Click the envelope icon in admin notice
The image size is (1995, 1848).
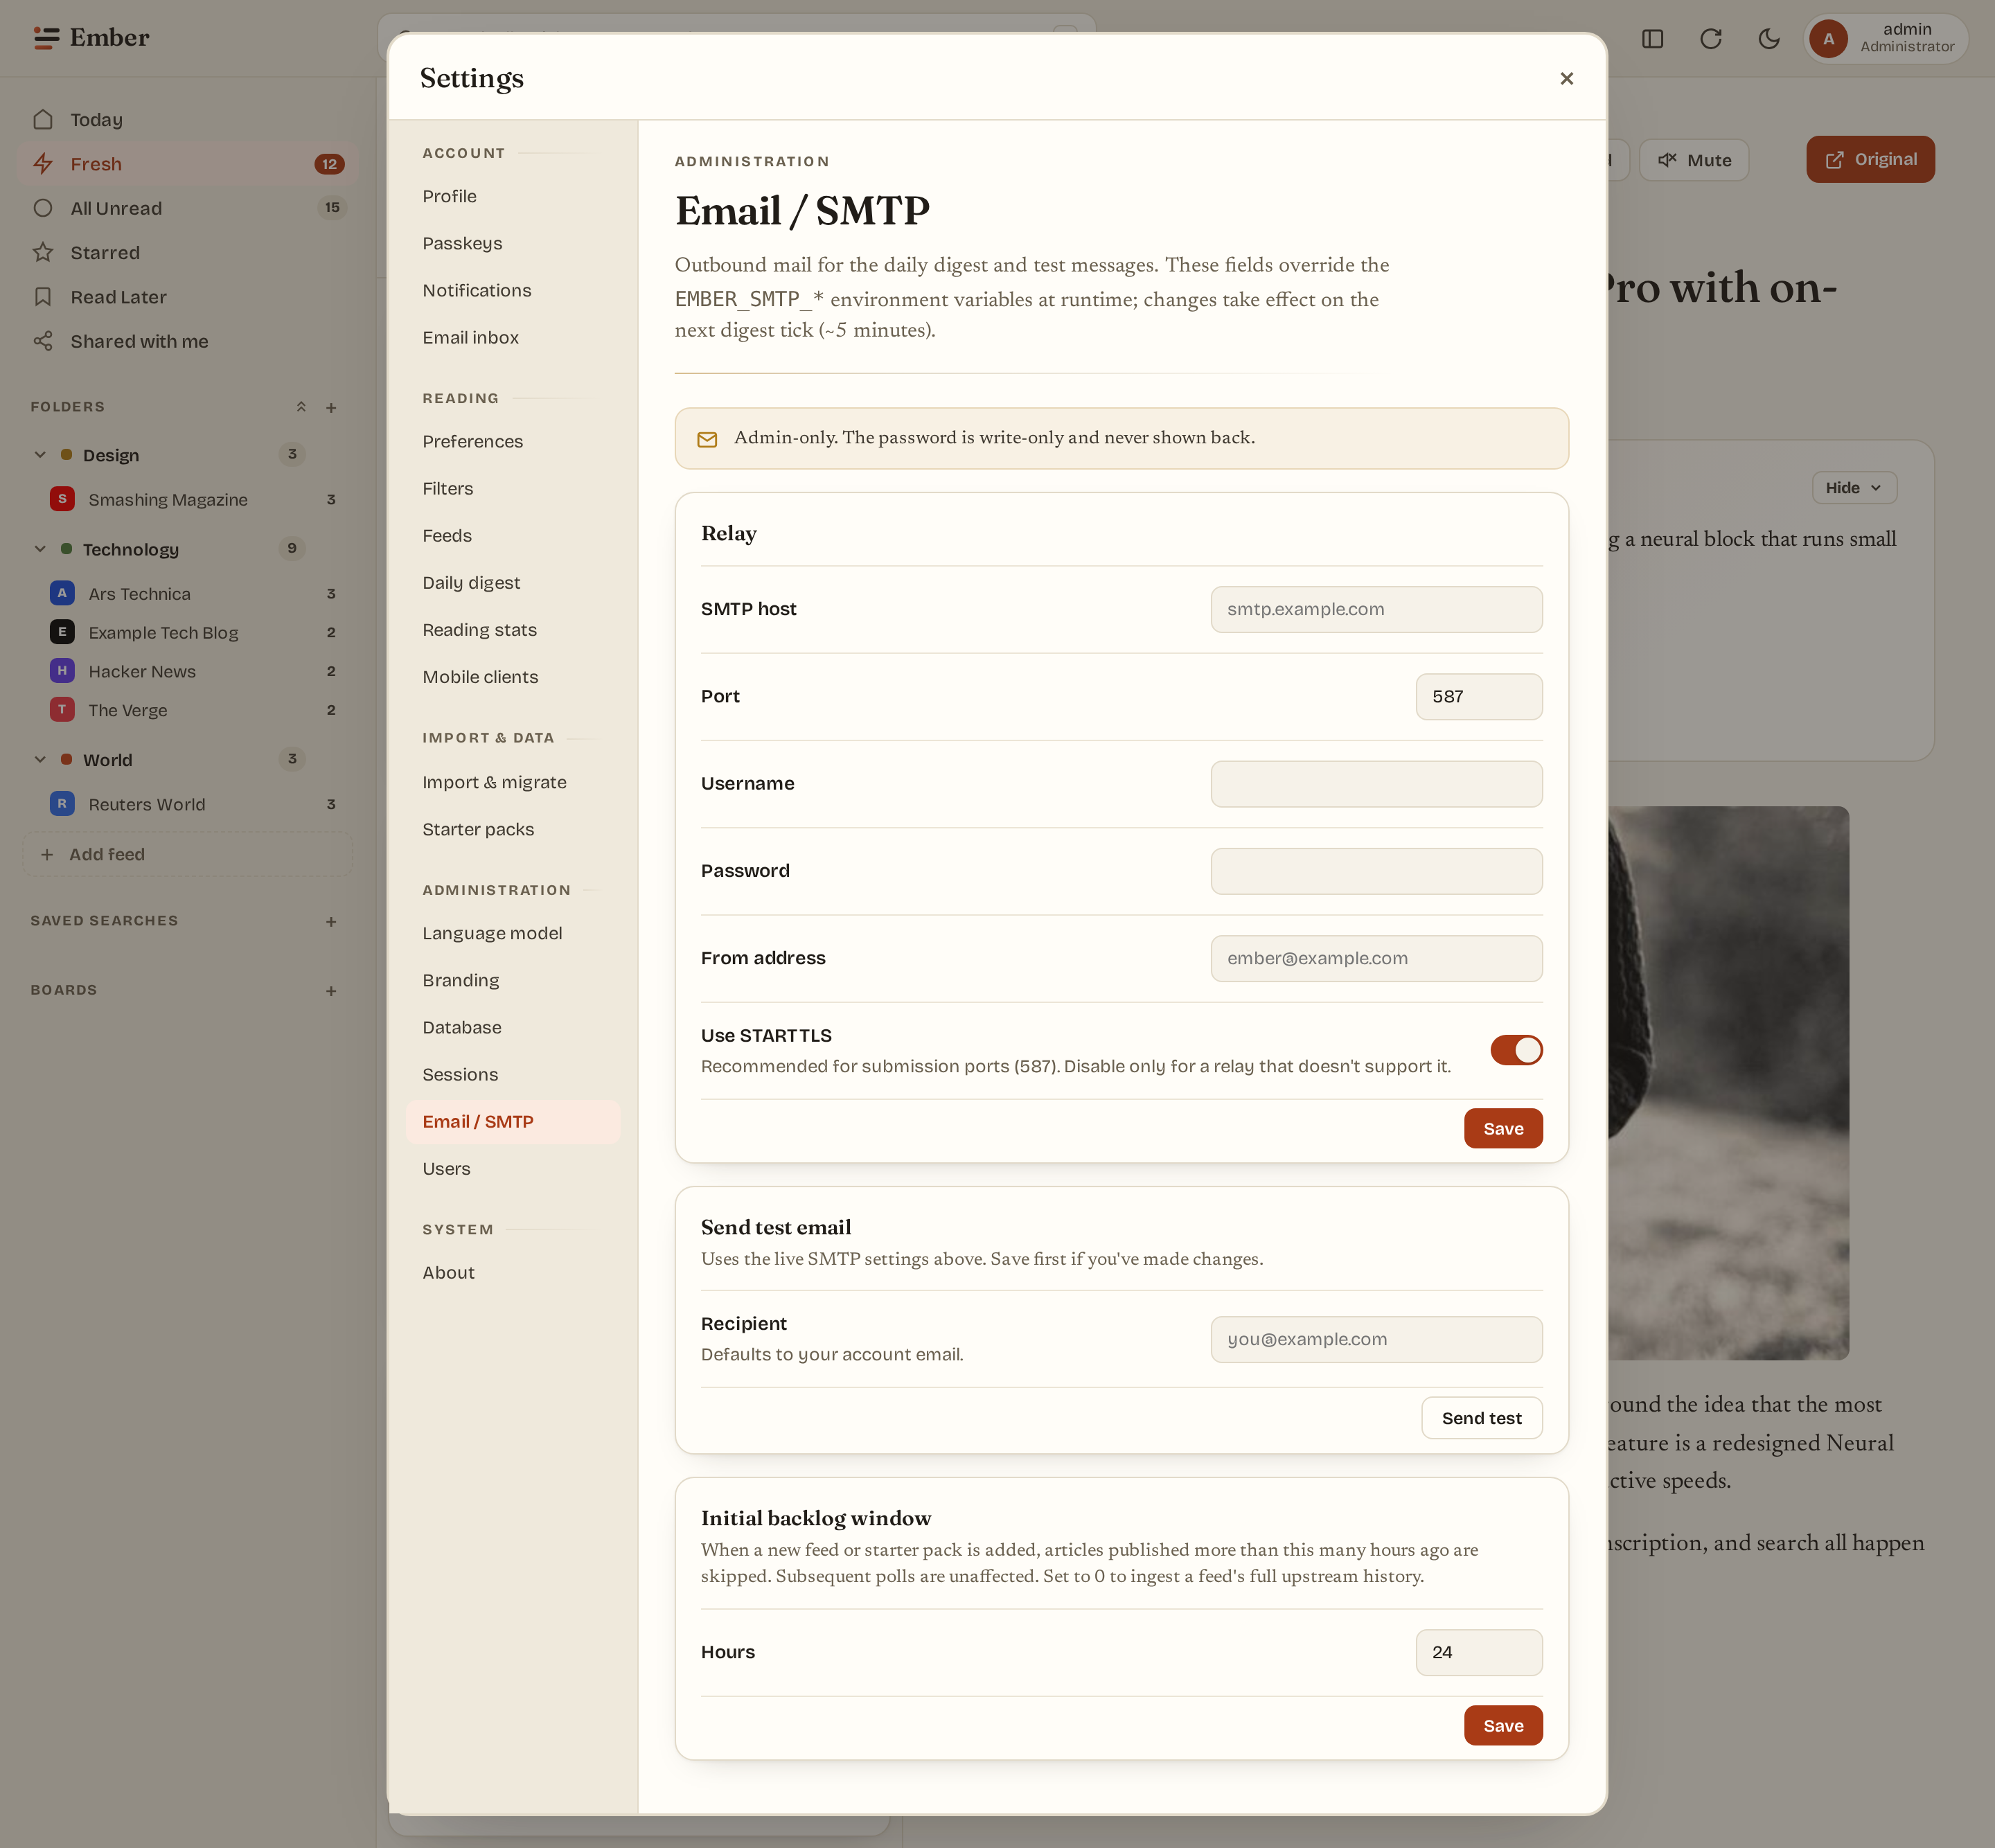pos(707,439)
